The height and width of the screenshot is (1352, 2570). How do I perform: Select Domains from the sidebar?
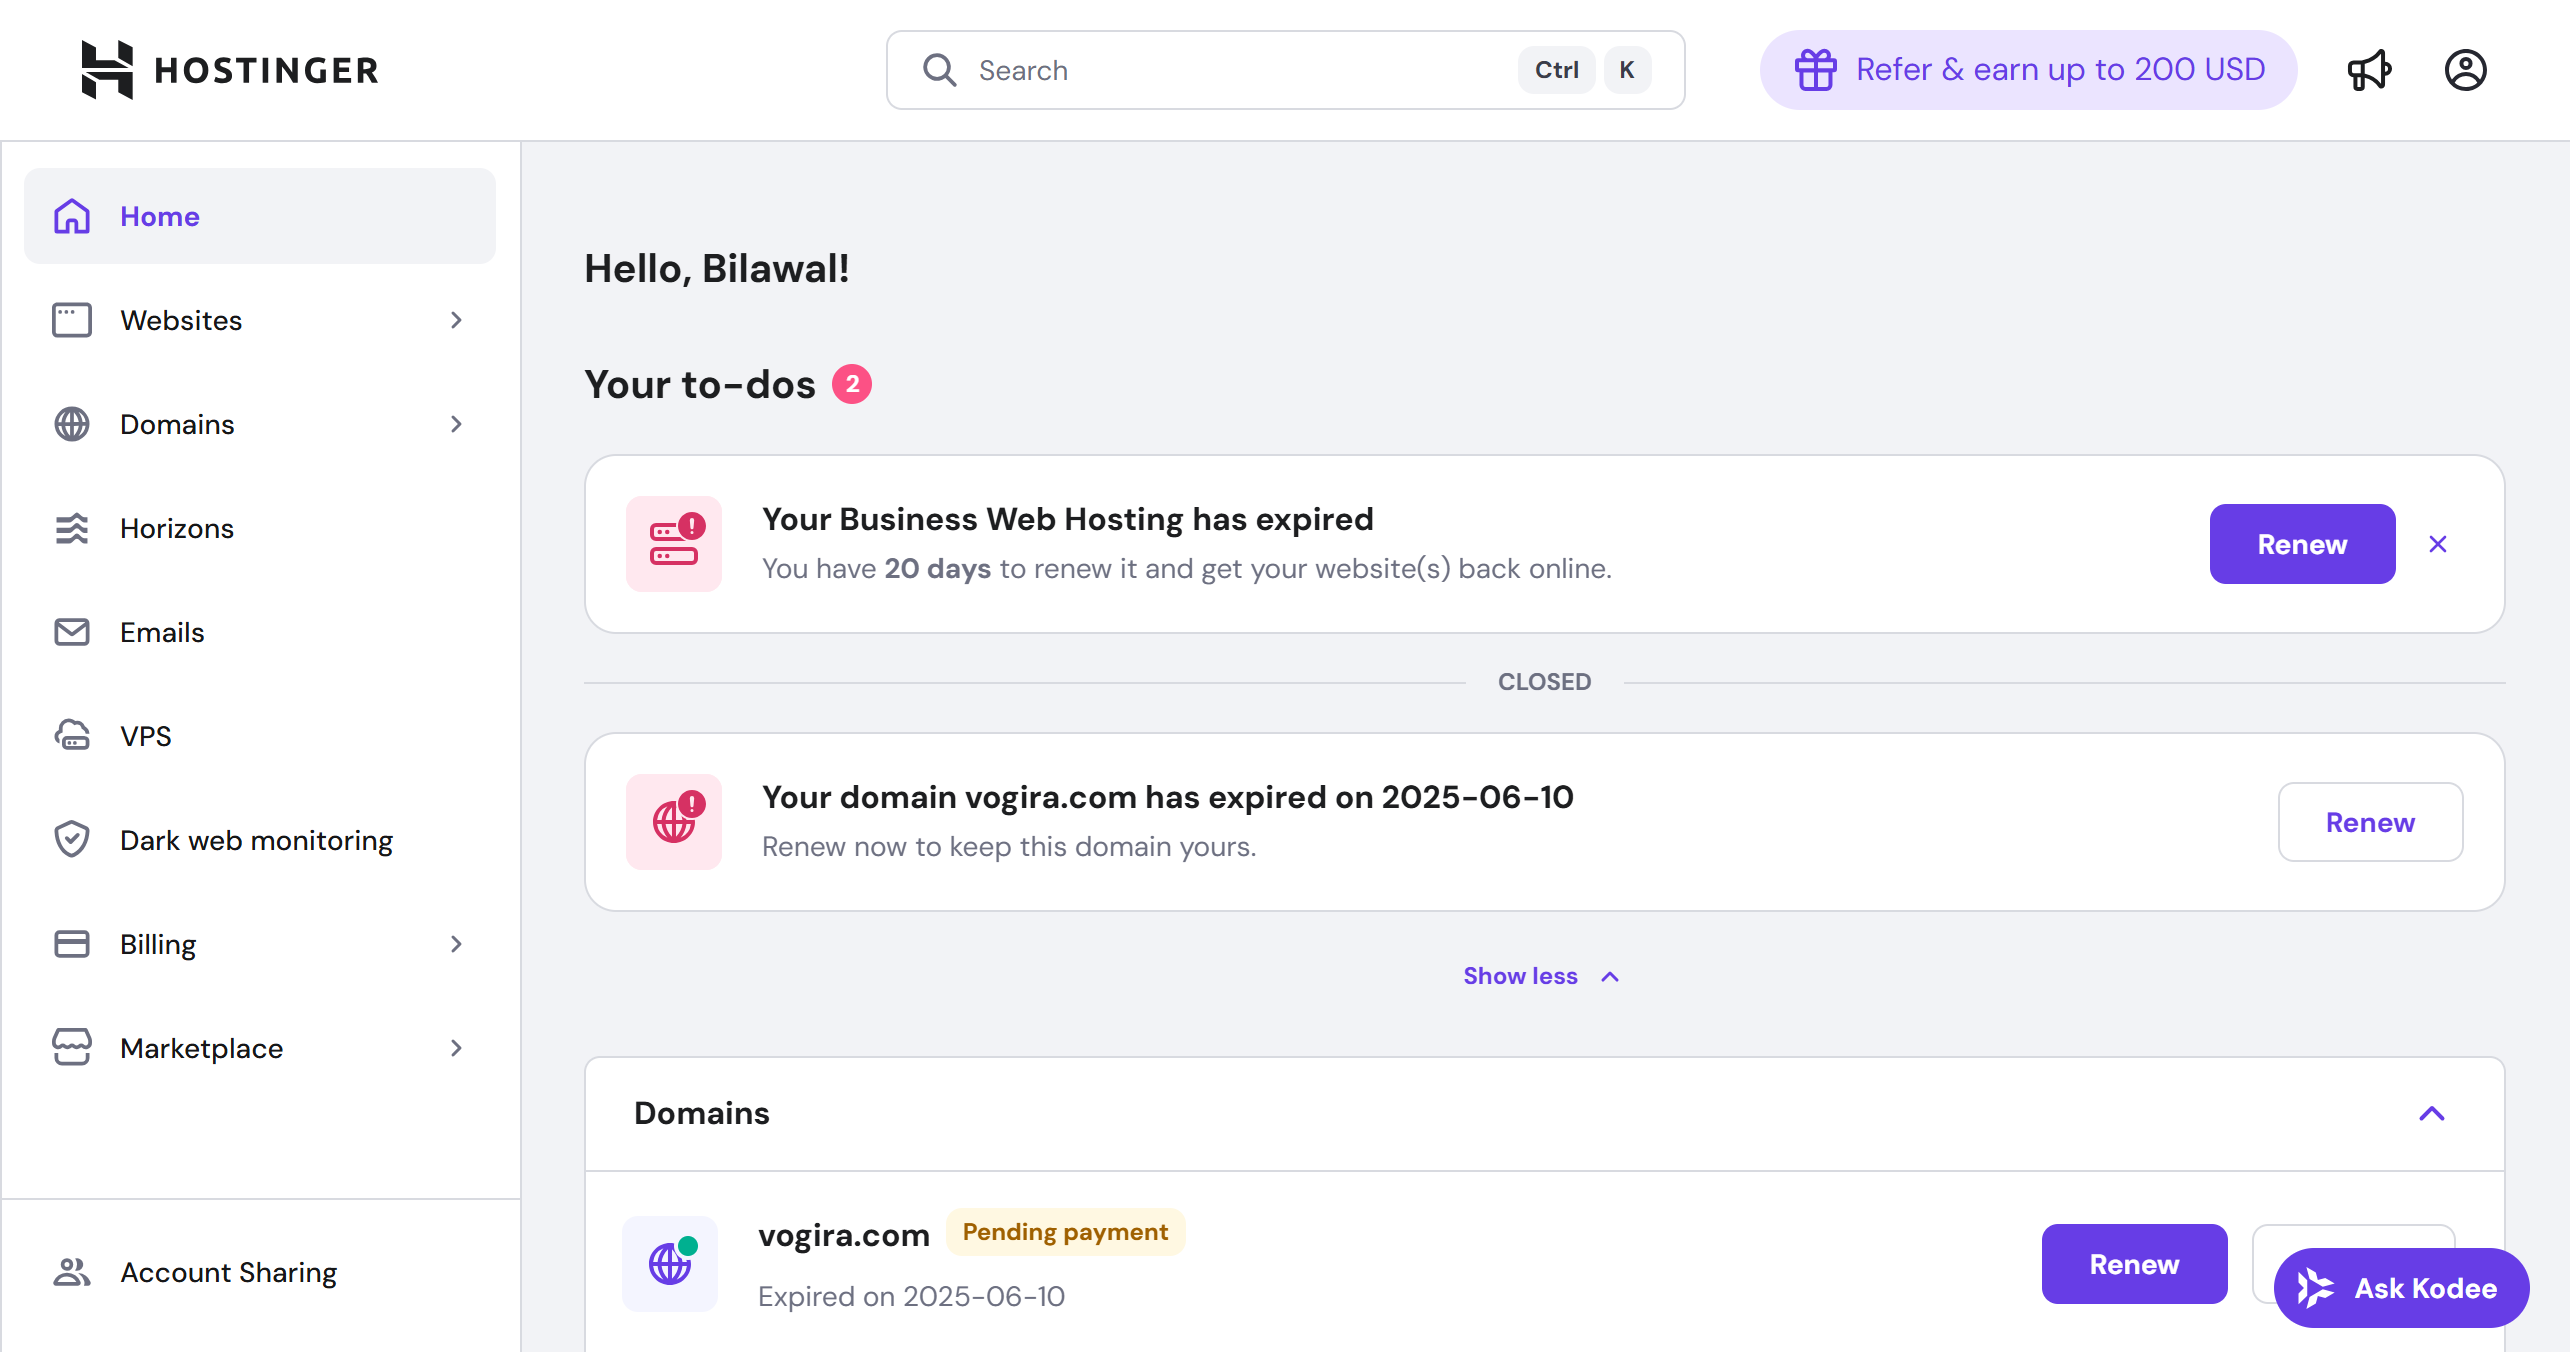[x=177, y=424]
